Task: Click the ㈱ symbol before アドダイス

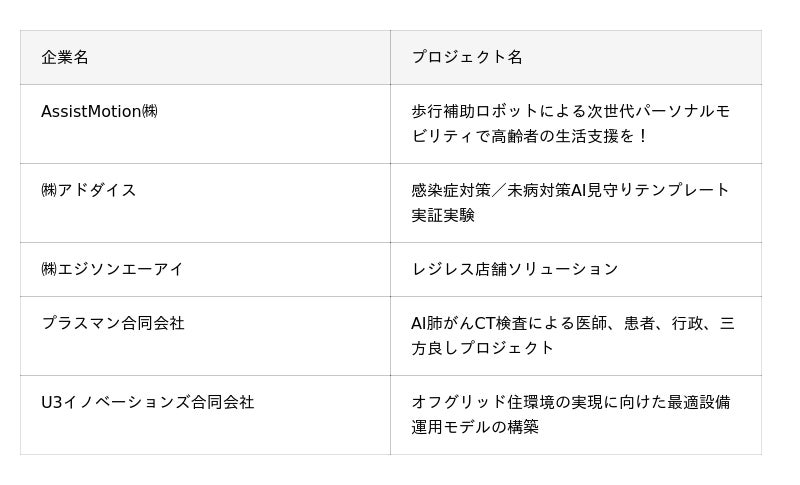Action: [49, 190]
